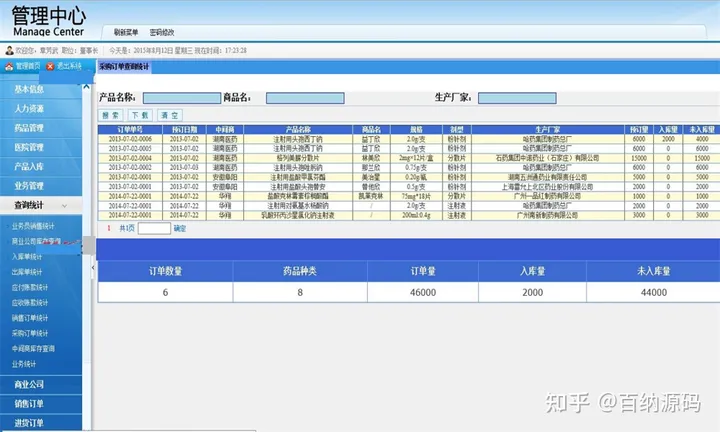Select 出库单统计 from sidebar list

(x=28, y=271)
